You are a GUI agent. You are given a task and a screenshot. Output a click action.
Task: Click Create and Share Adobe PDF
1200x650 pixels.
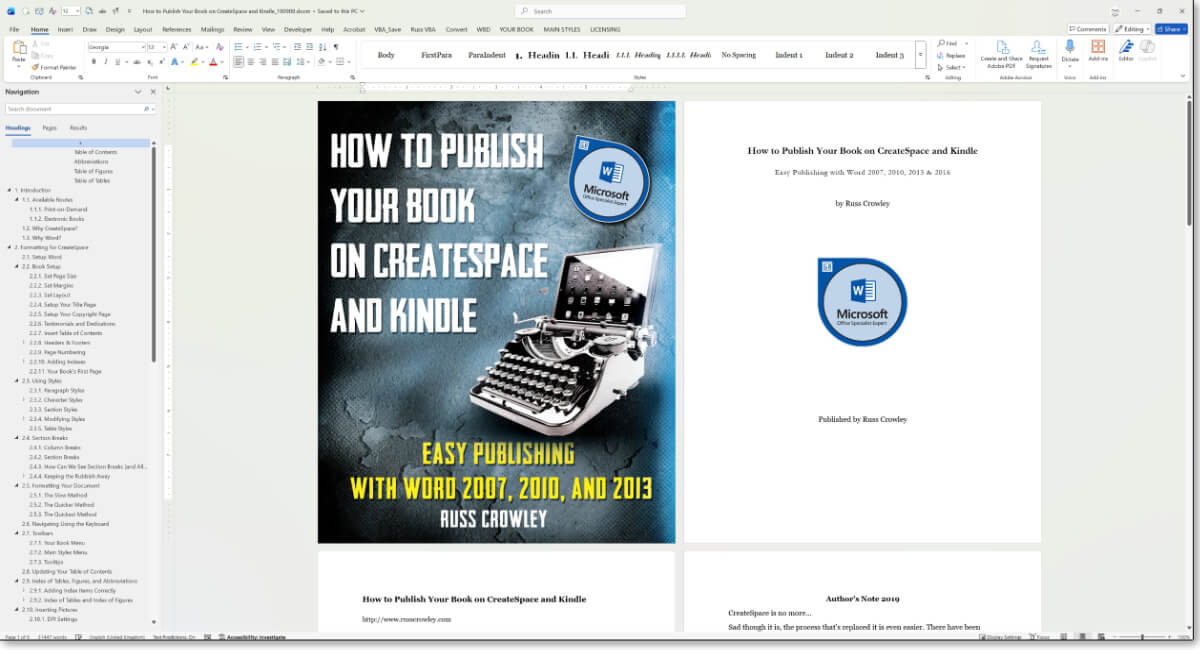[1003, 52]
